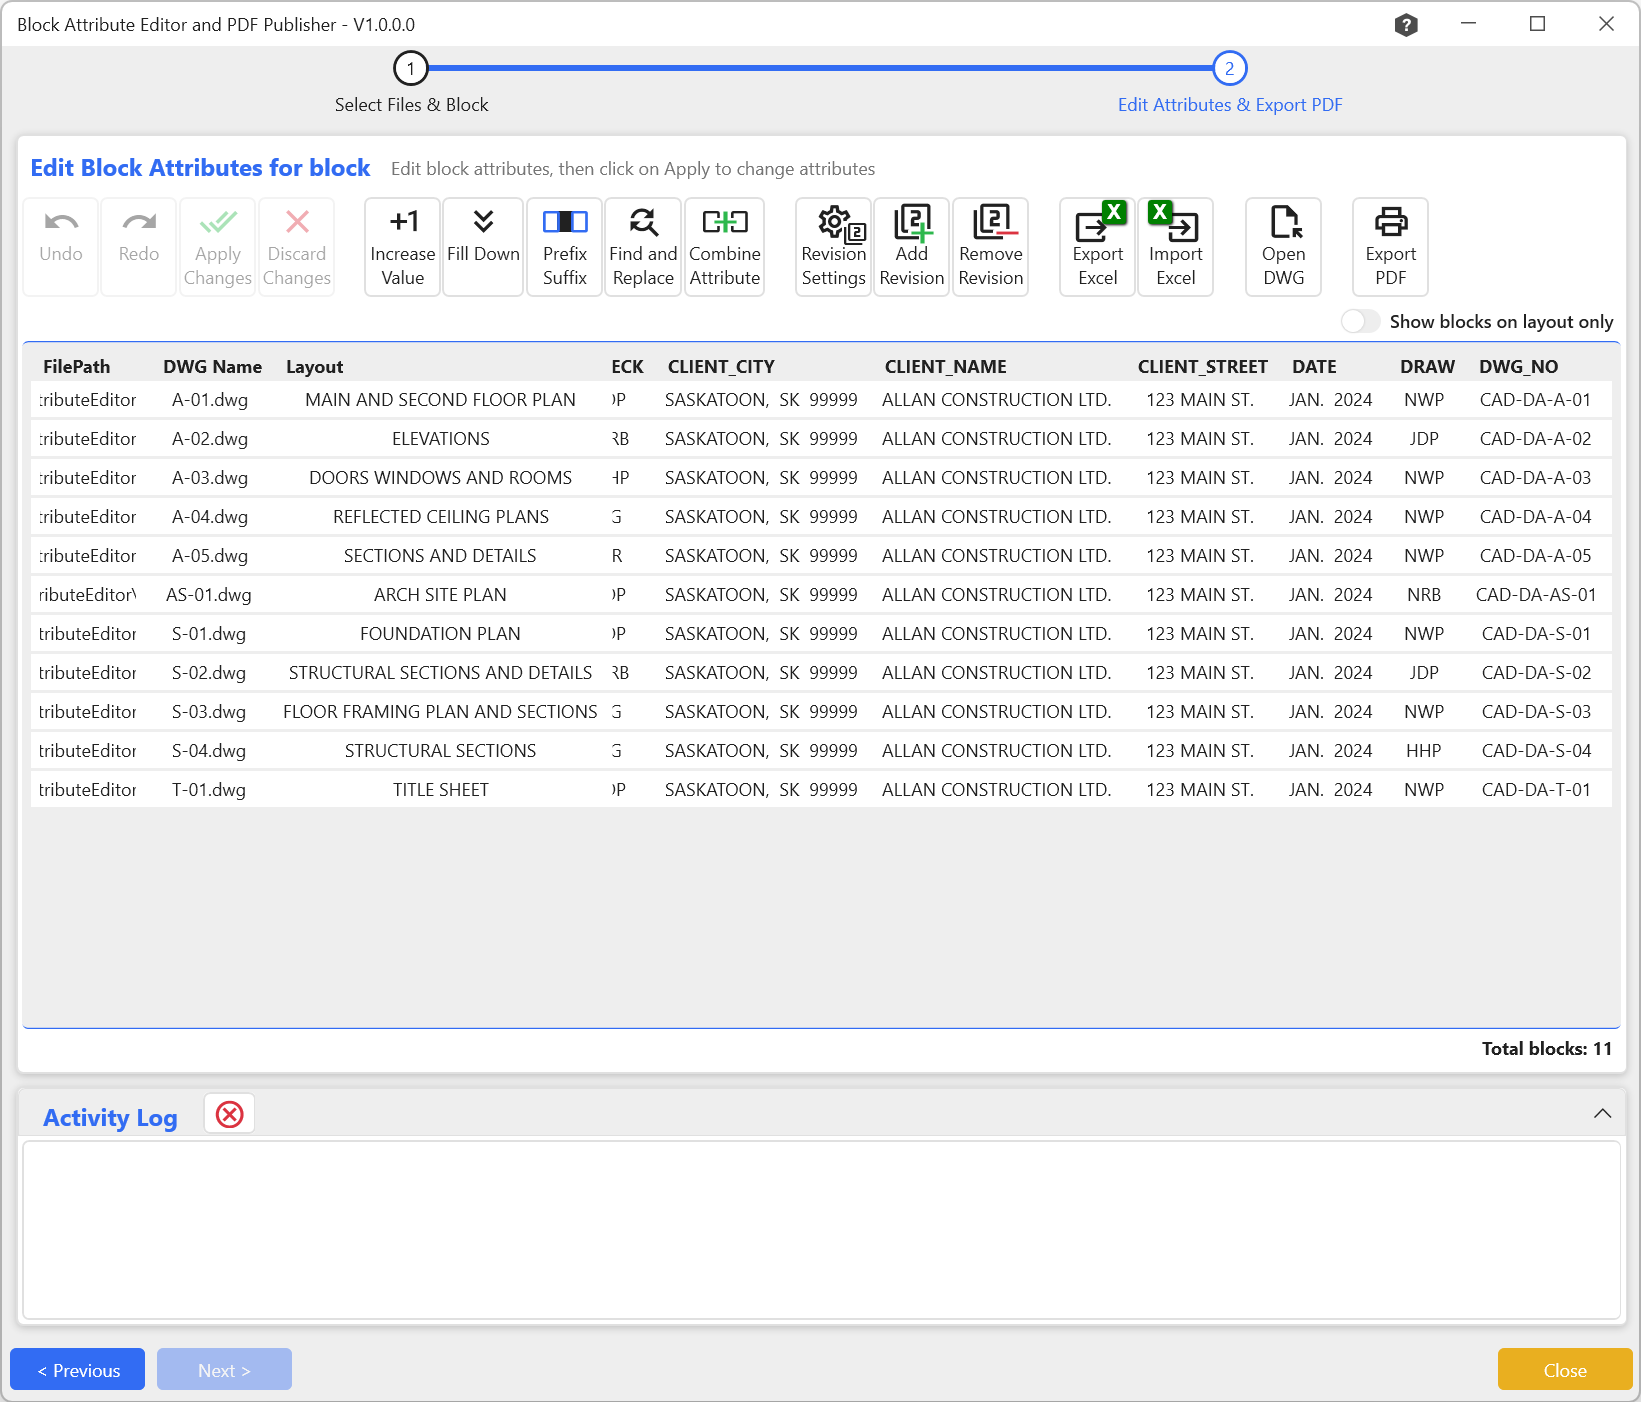Click the REFLECTED CEILING PLANS cell
This screenshot has width=1641, height=1402.
[x=441, y=517]
